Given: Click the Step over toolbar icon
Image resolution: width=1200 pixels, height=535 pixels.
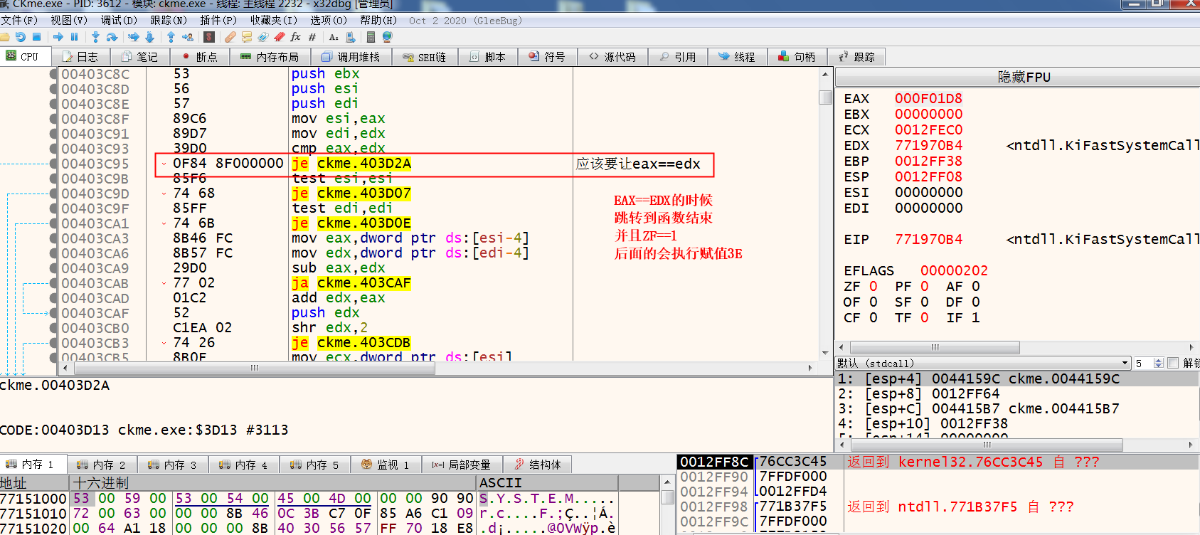Looking at the screenshot, I should 112,37.
